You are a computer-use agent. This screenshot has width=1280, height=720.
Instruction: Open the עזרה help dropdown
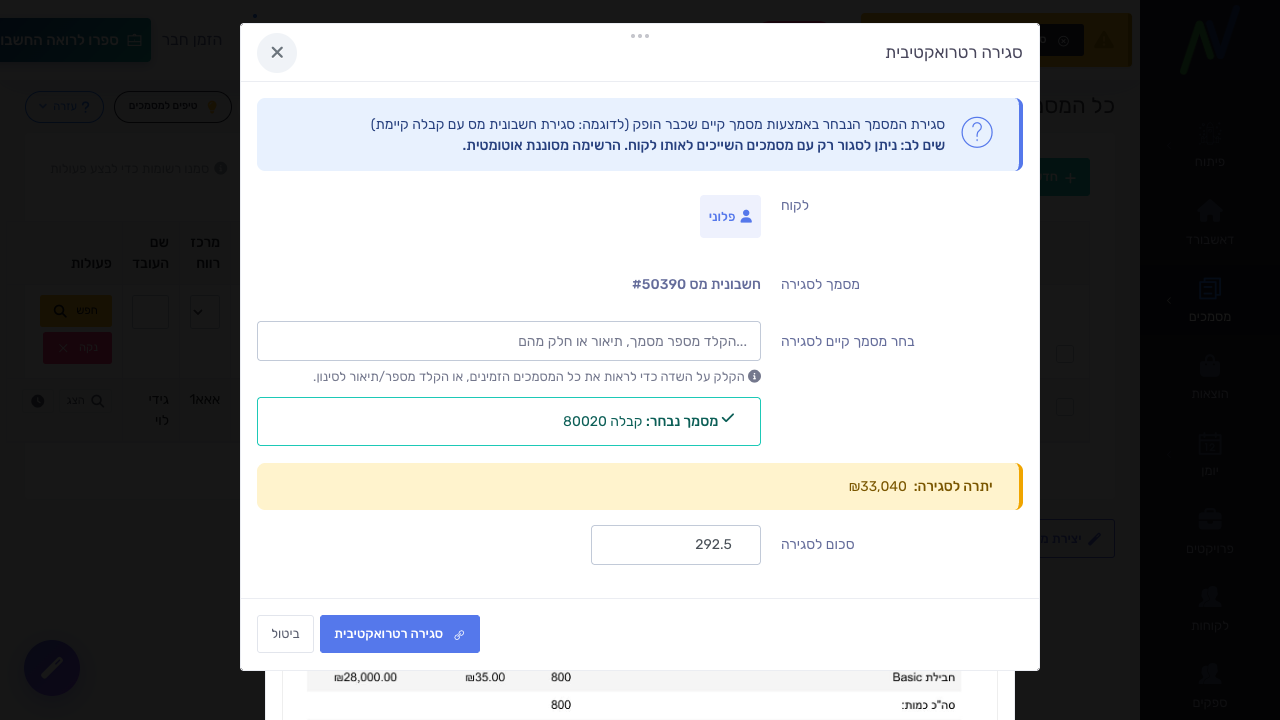(x=64, y=106)
